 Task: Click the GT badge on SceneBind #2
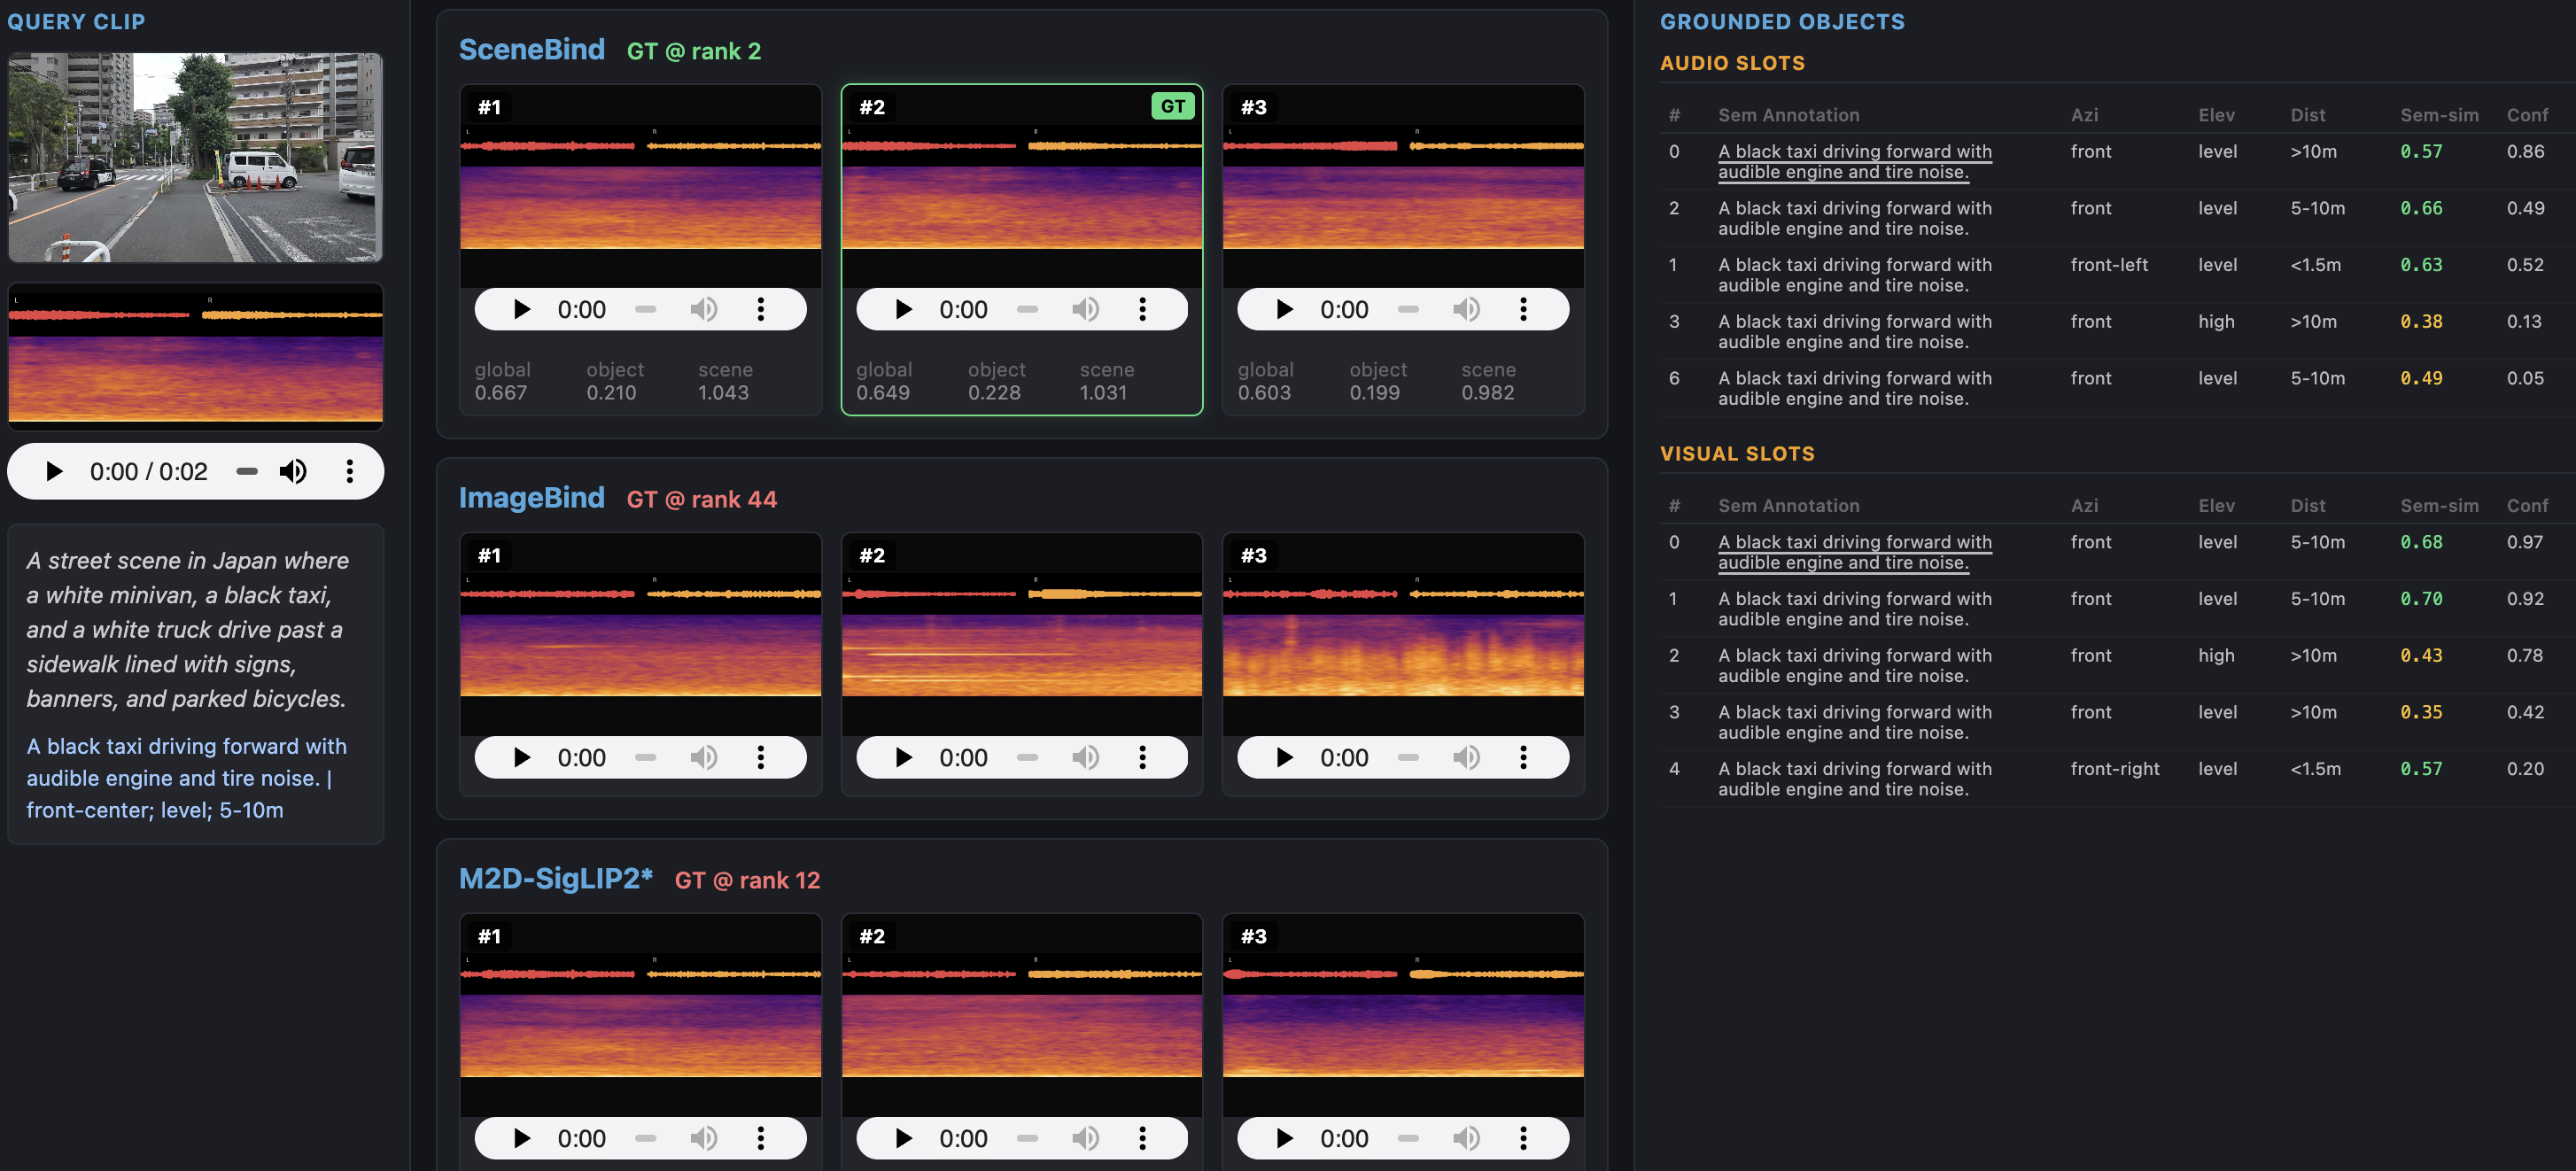click(1172, 106)
